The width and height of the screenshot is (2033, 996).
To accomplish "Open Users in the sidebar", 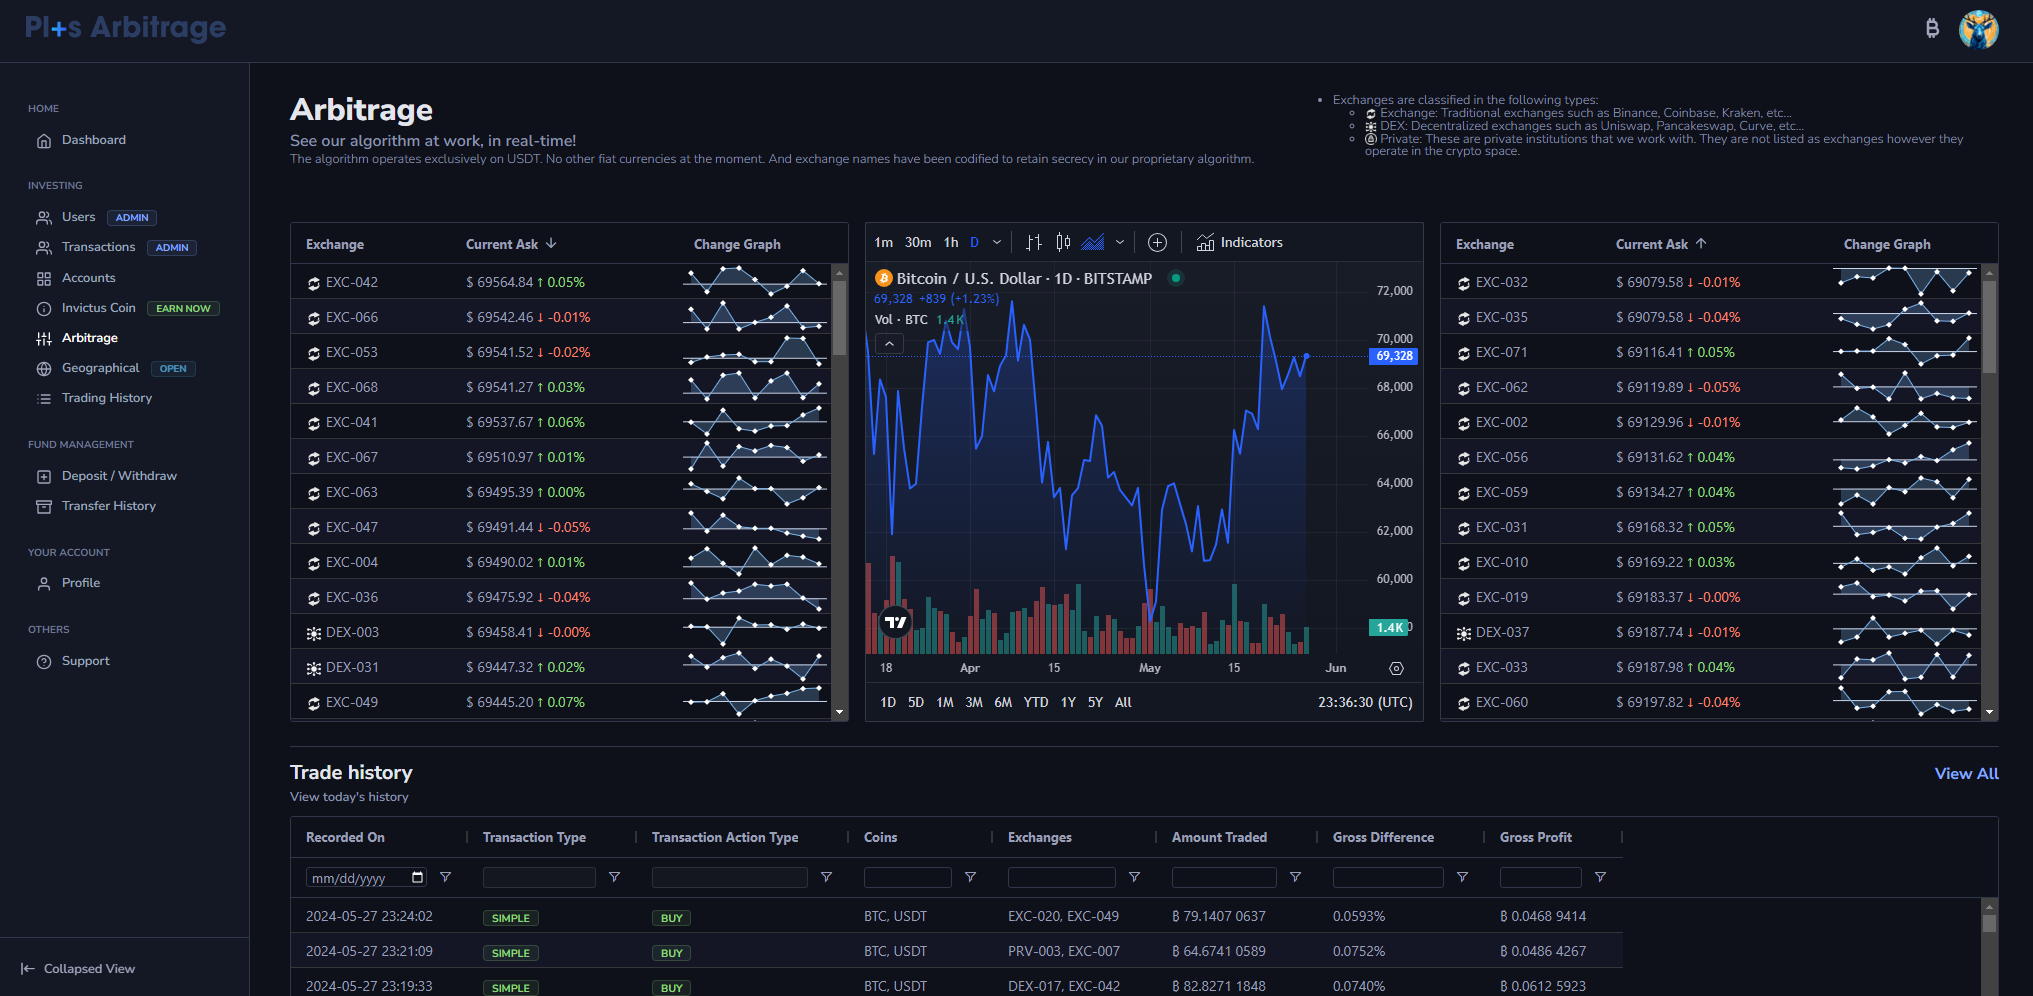I will tap(78, 217).
